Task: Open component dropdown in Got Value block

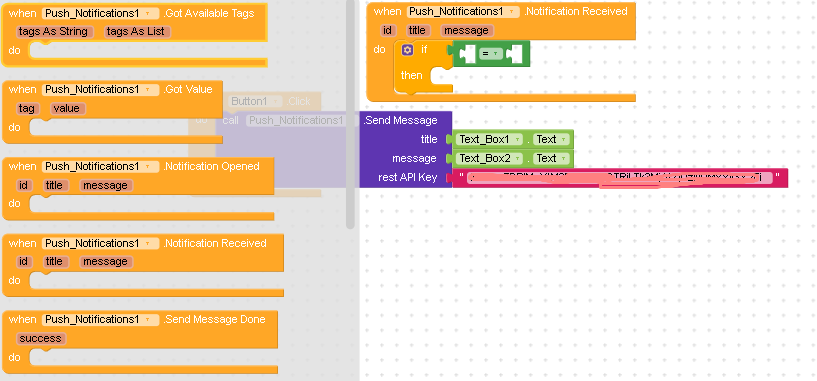Action: [100, 90]
